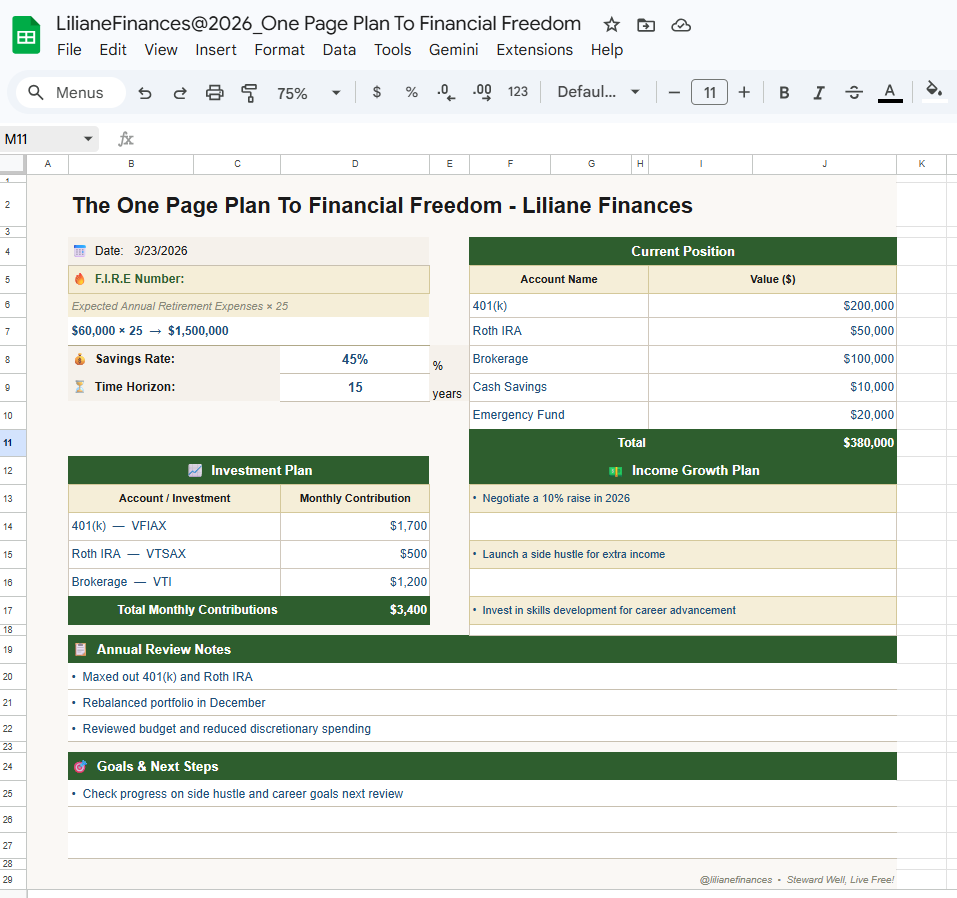Toggle bold formatting in the toolbar
Viewport: 957px width, 898px height.
(x=784, y=92)
